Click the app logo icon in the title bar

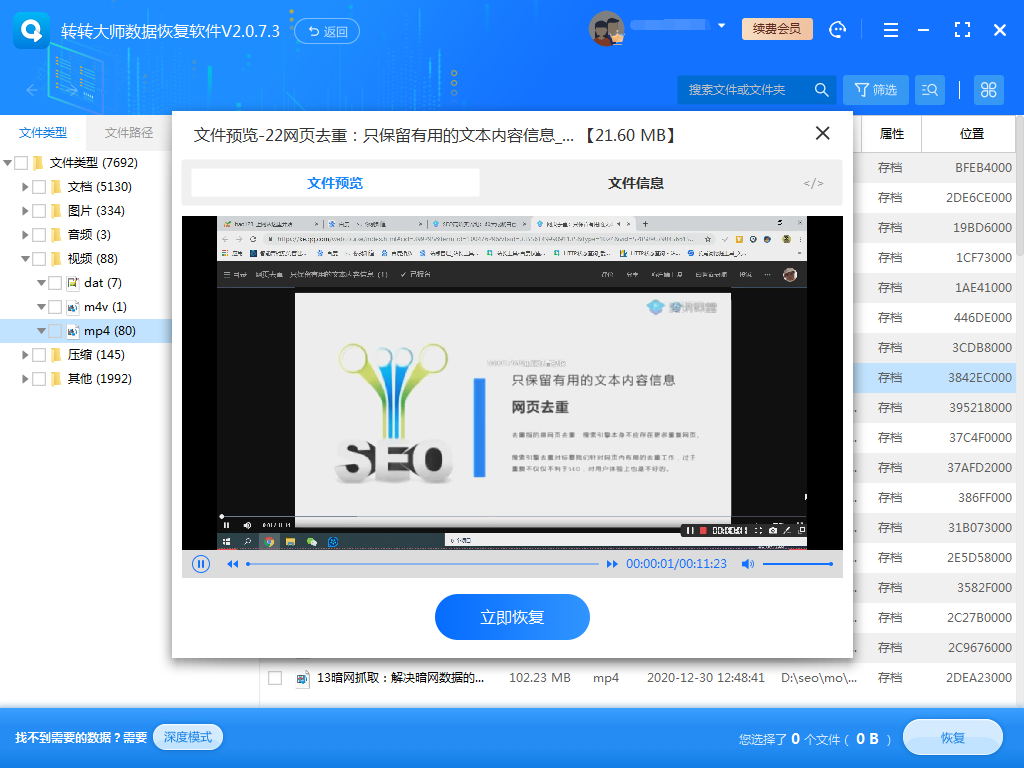(31, 30)
